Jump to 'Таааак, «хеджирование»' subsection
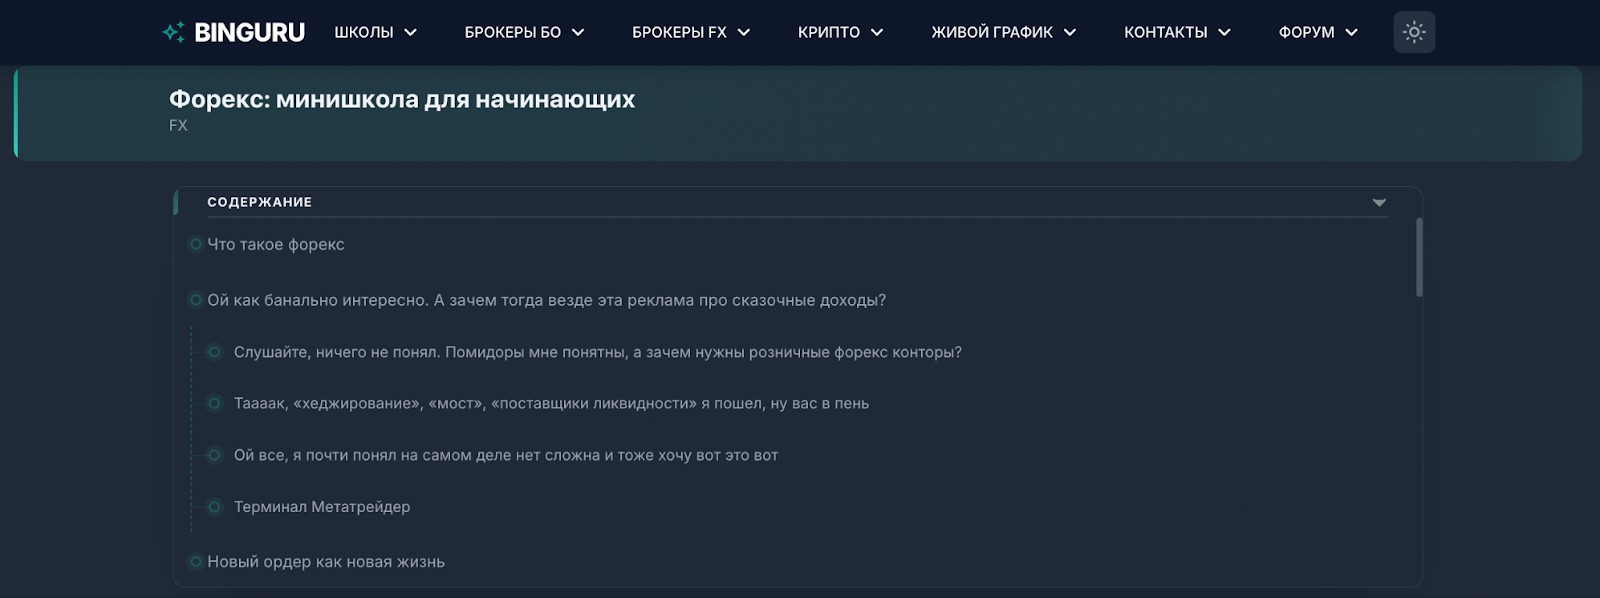This screenshot has height=598, width=1600. pos(551,403)
